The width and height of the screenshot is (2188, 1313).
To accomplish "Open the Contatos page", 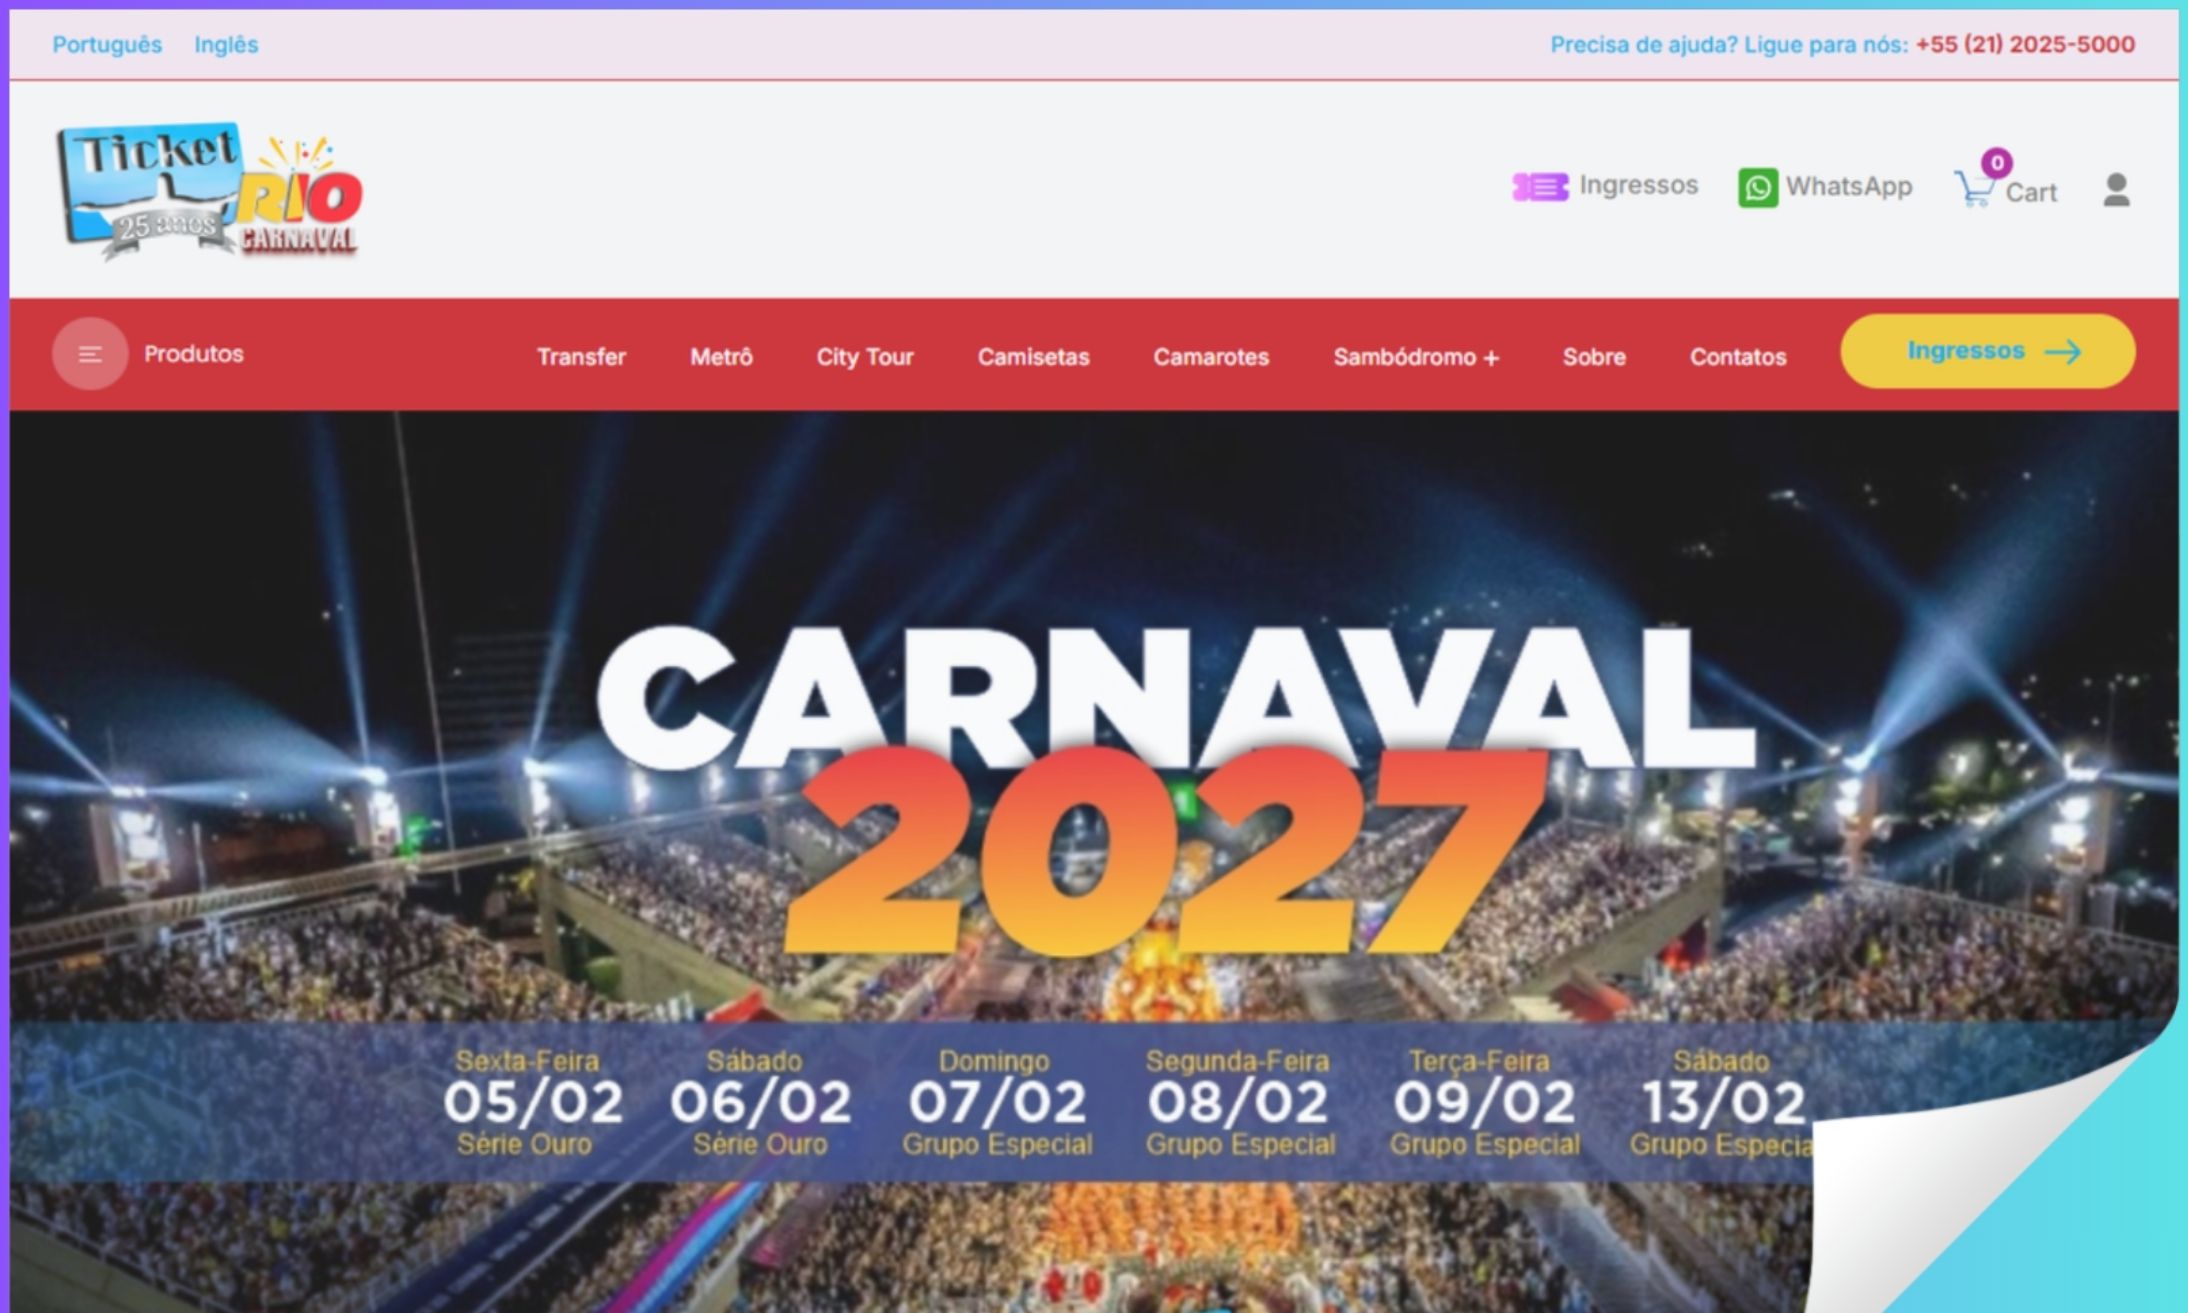I will point(1738,357).
